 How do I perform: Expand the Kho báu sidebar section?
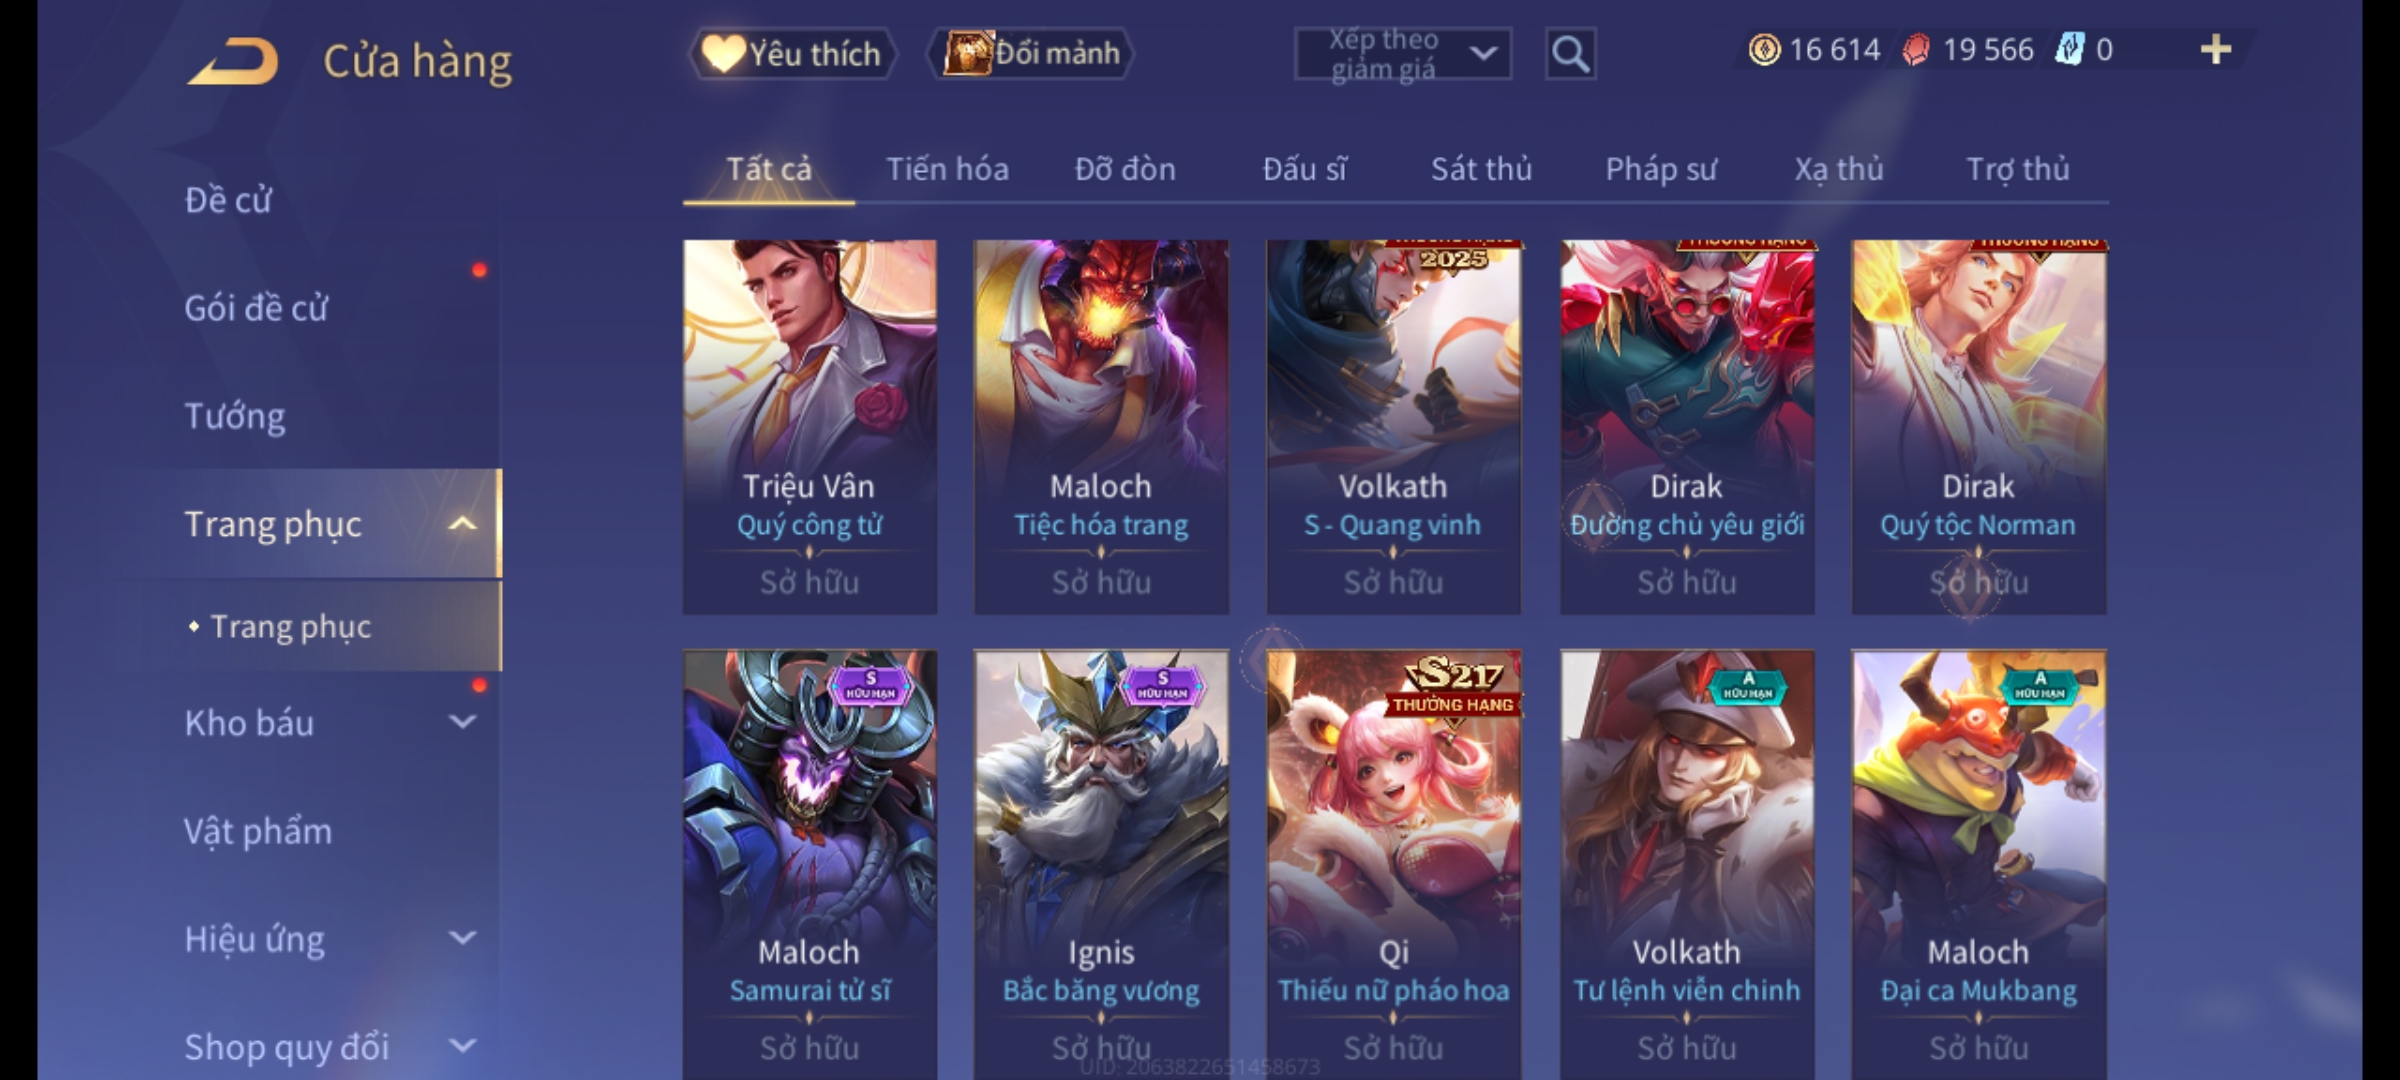point(461,722)
